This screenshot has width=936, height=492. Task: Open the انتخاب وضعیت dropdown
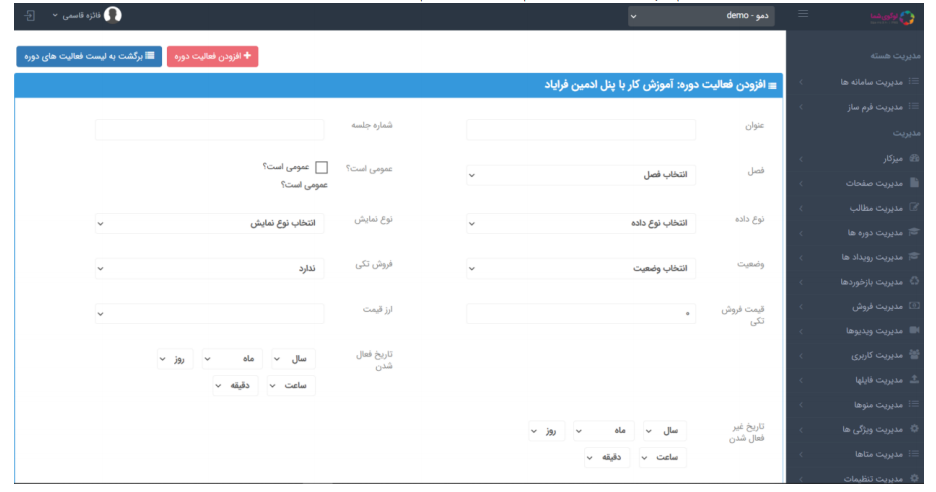[x=580, y=269]
